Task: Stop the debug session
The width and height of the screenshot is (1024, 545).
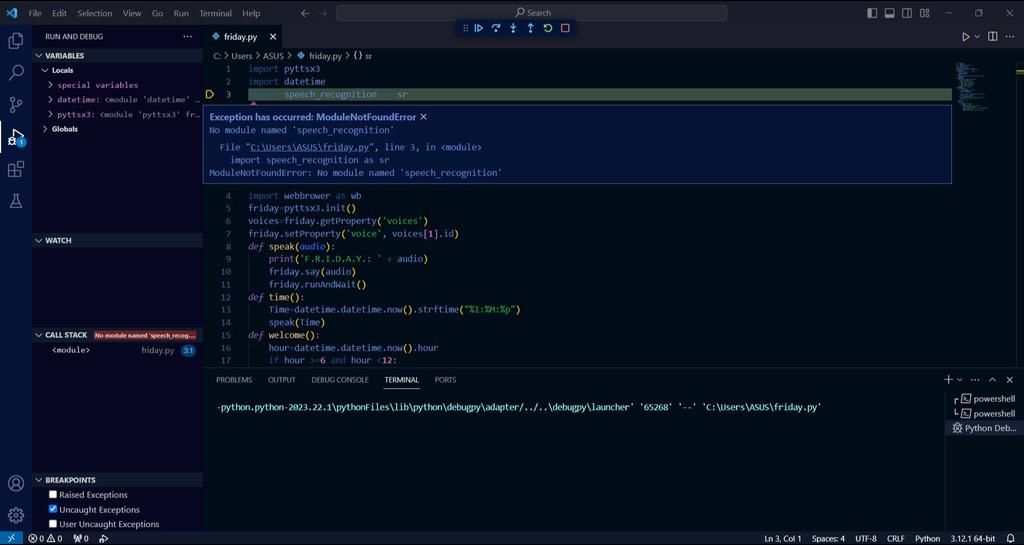Action: click(x=565, y=28)
